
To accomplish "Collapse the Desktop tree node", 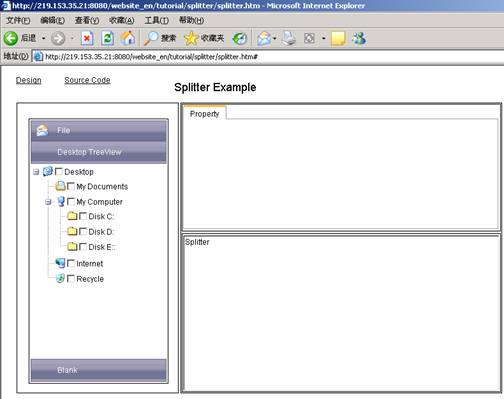I will [36, 172].
